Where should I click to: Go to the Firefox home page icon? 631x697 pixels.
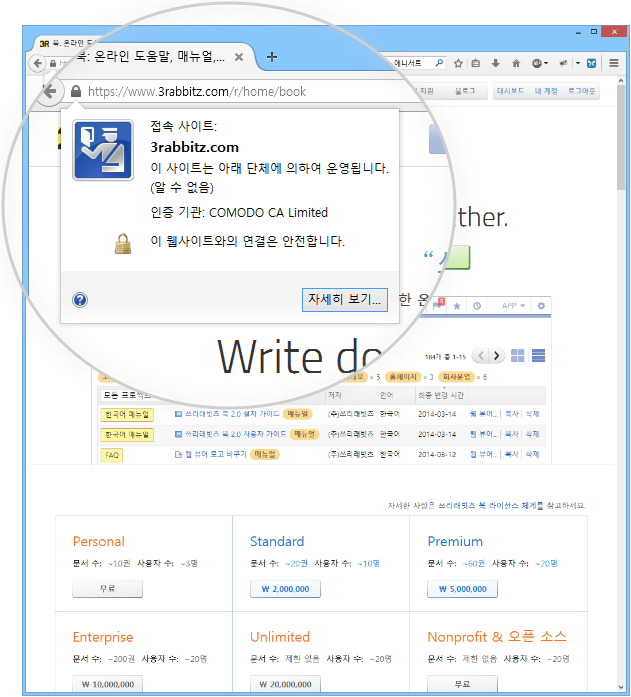click(516, 63)
